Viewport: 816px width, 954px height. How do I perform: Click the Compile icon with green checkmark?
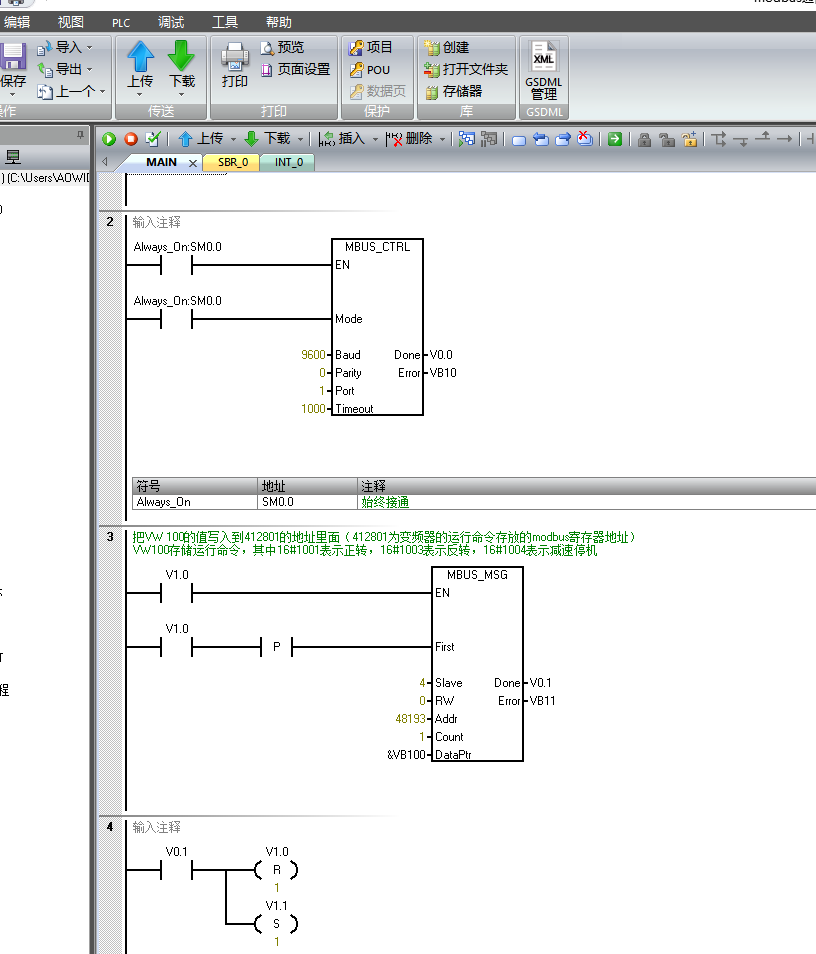point(152,139)
